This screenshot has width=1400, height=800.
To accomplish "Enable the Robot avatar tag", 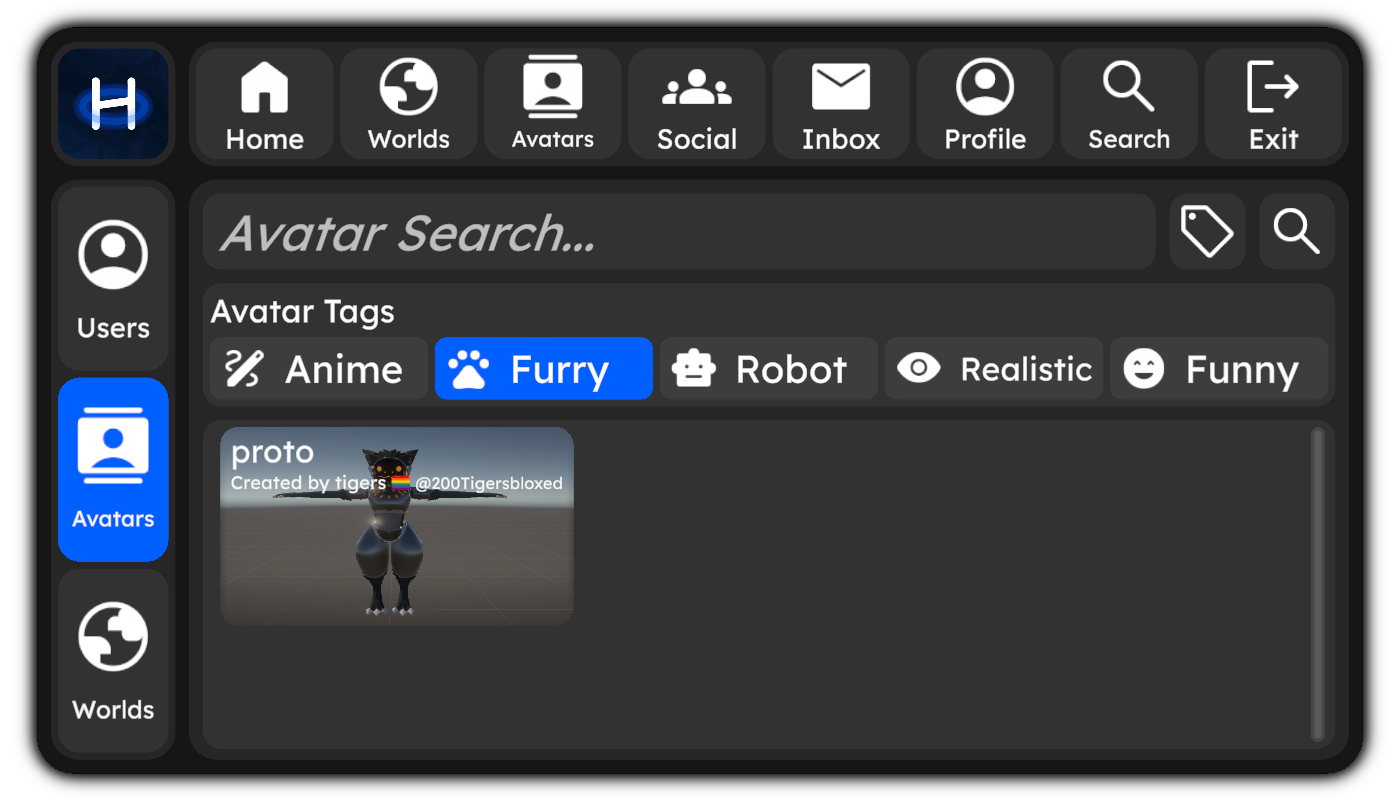I will point(768,369).
